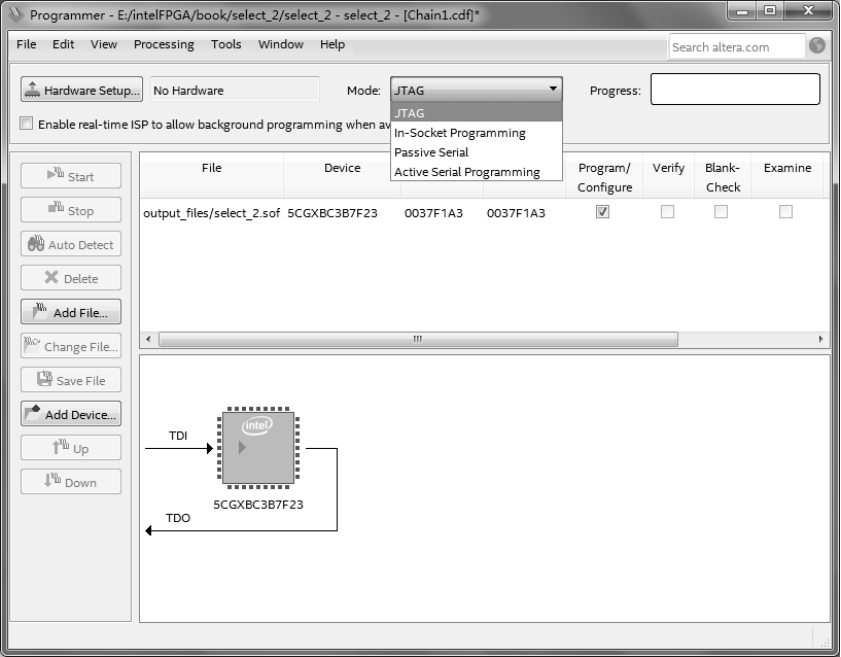Click the 5CGXBC3B7F23 label under the chip
Viewport: 841px width, 657px height.
tap(258, 504)
